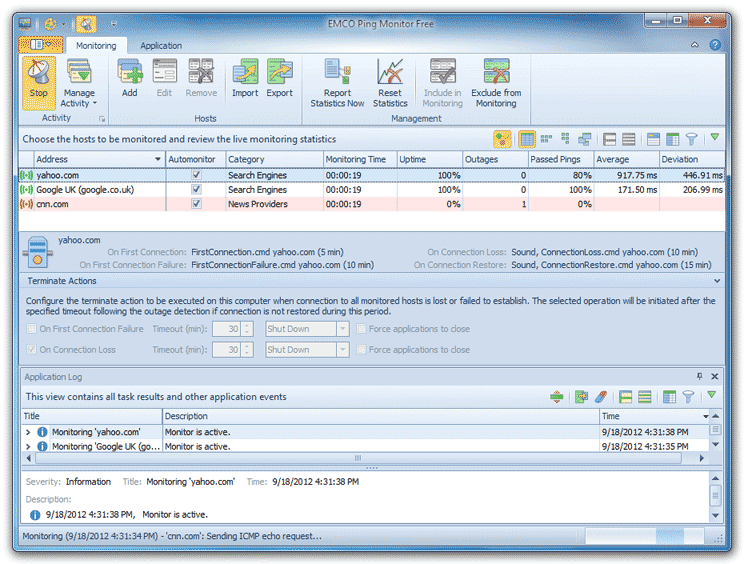
Task: Expand the Monitoring 'yahoo.com' log entry
Action: coord(28,432)
